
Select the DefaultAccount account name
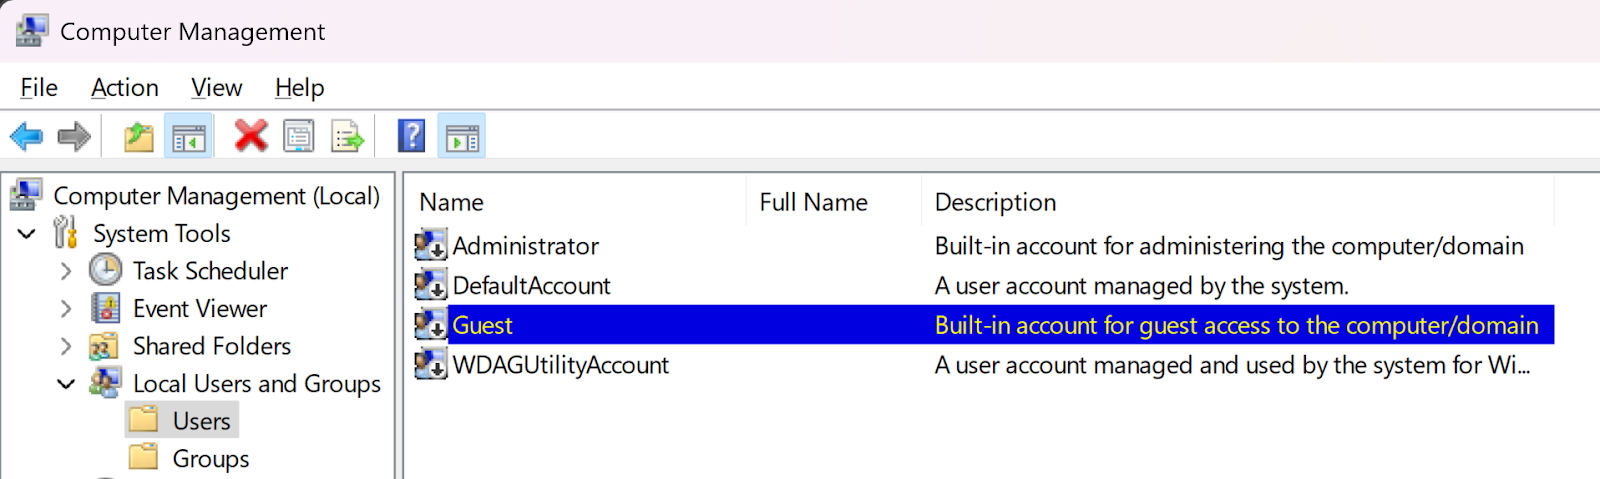(531, 286)
